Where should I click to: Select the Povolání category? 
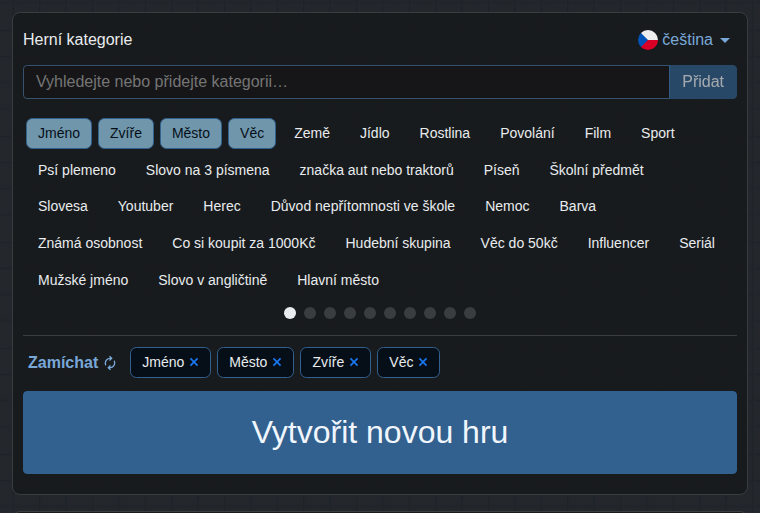click(x=527, y=133)
